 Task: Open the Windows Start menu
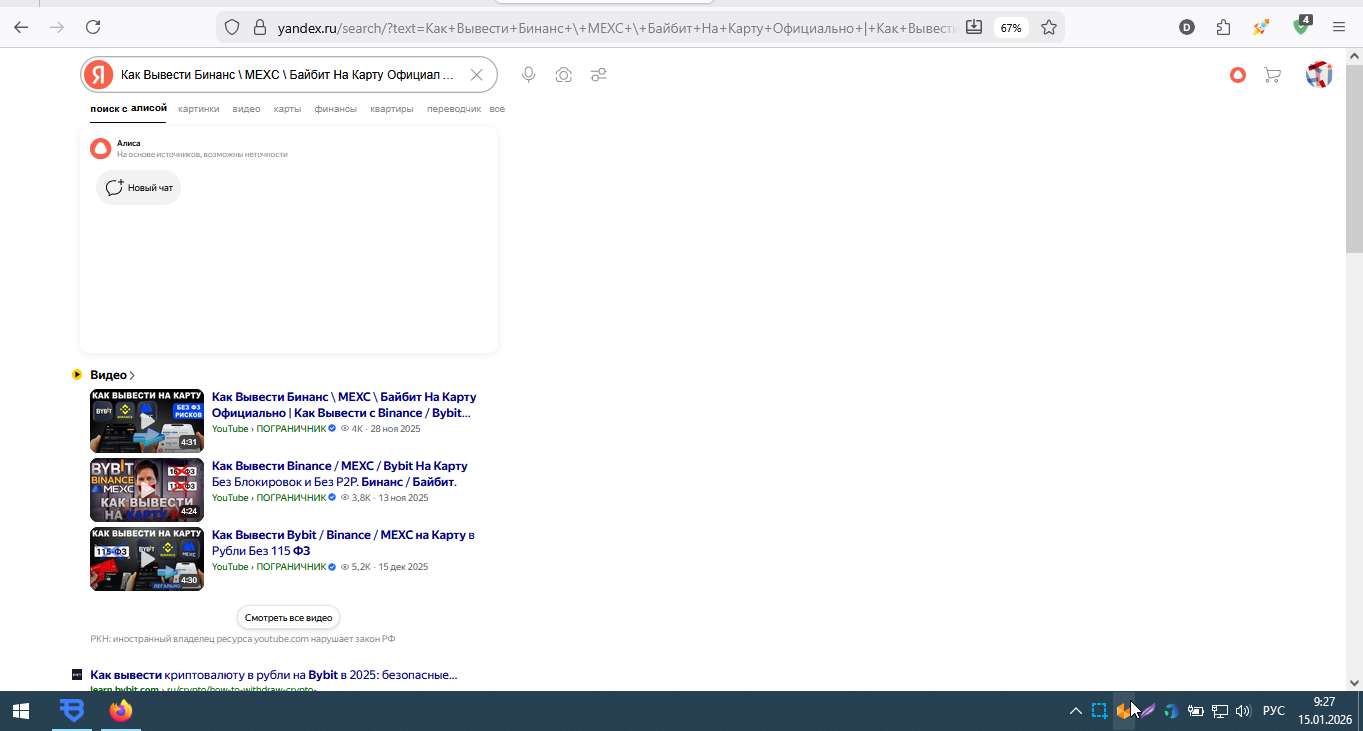click(x=20, y=711)
